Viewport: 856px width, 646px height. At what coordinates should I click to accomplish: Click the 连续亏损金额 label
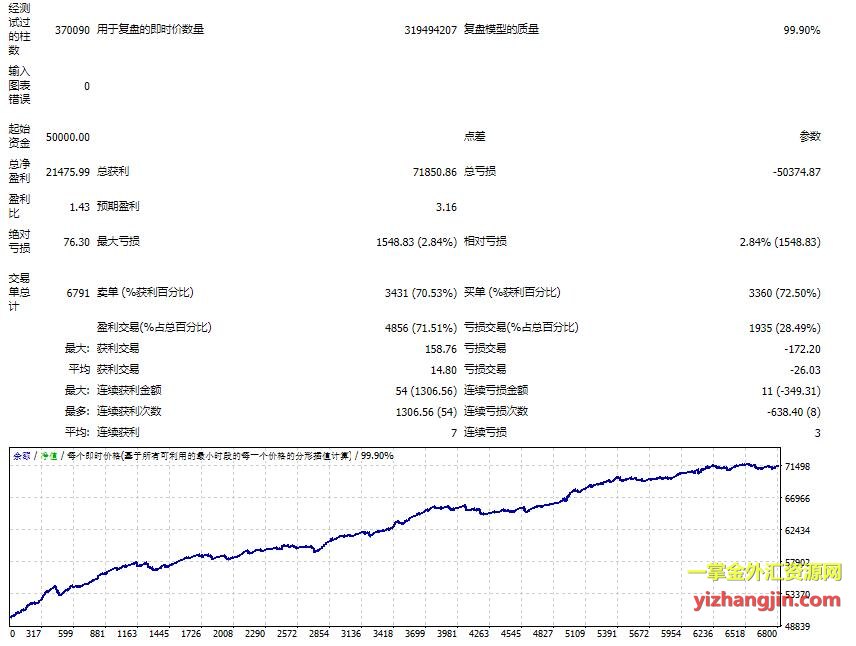pos(496,390)
